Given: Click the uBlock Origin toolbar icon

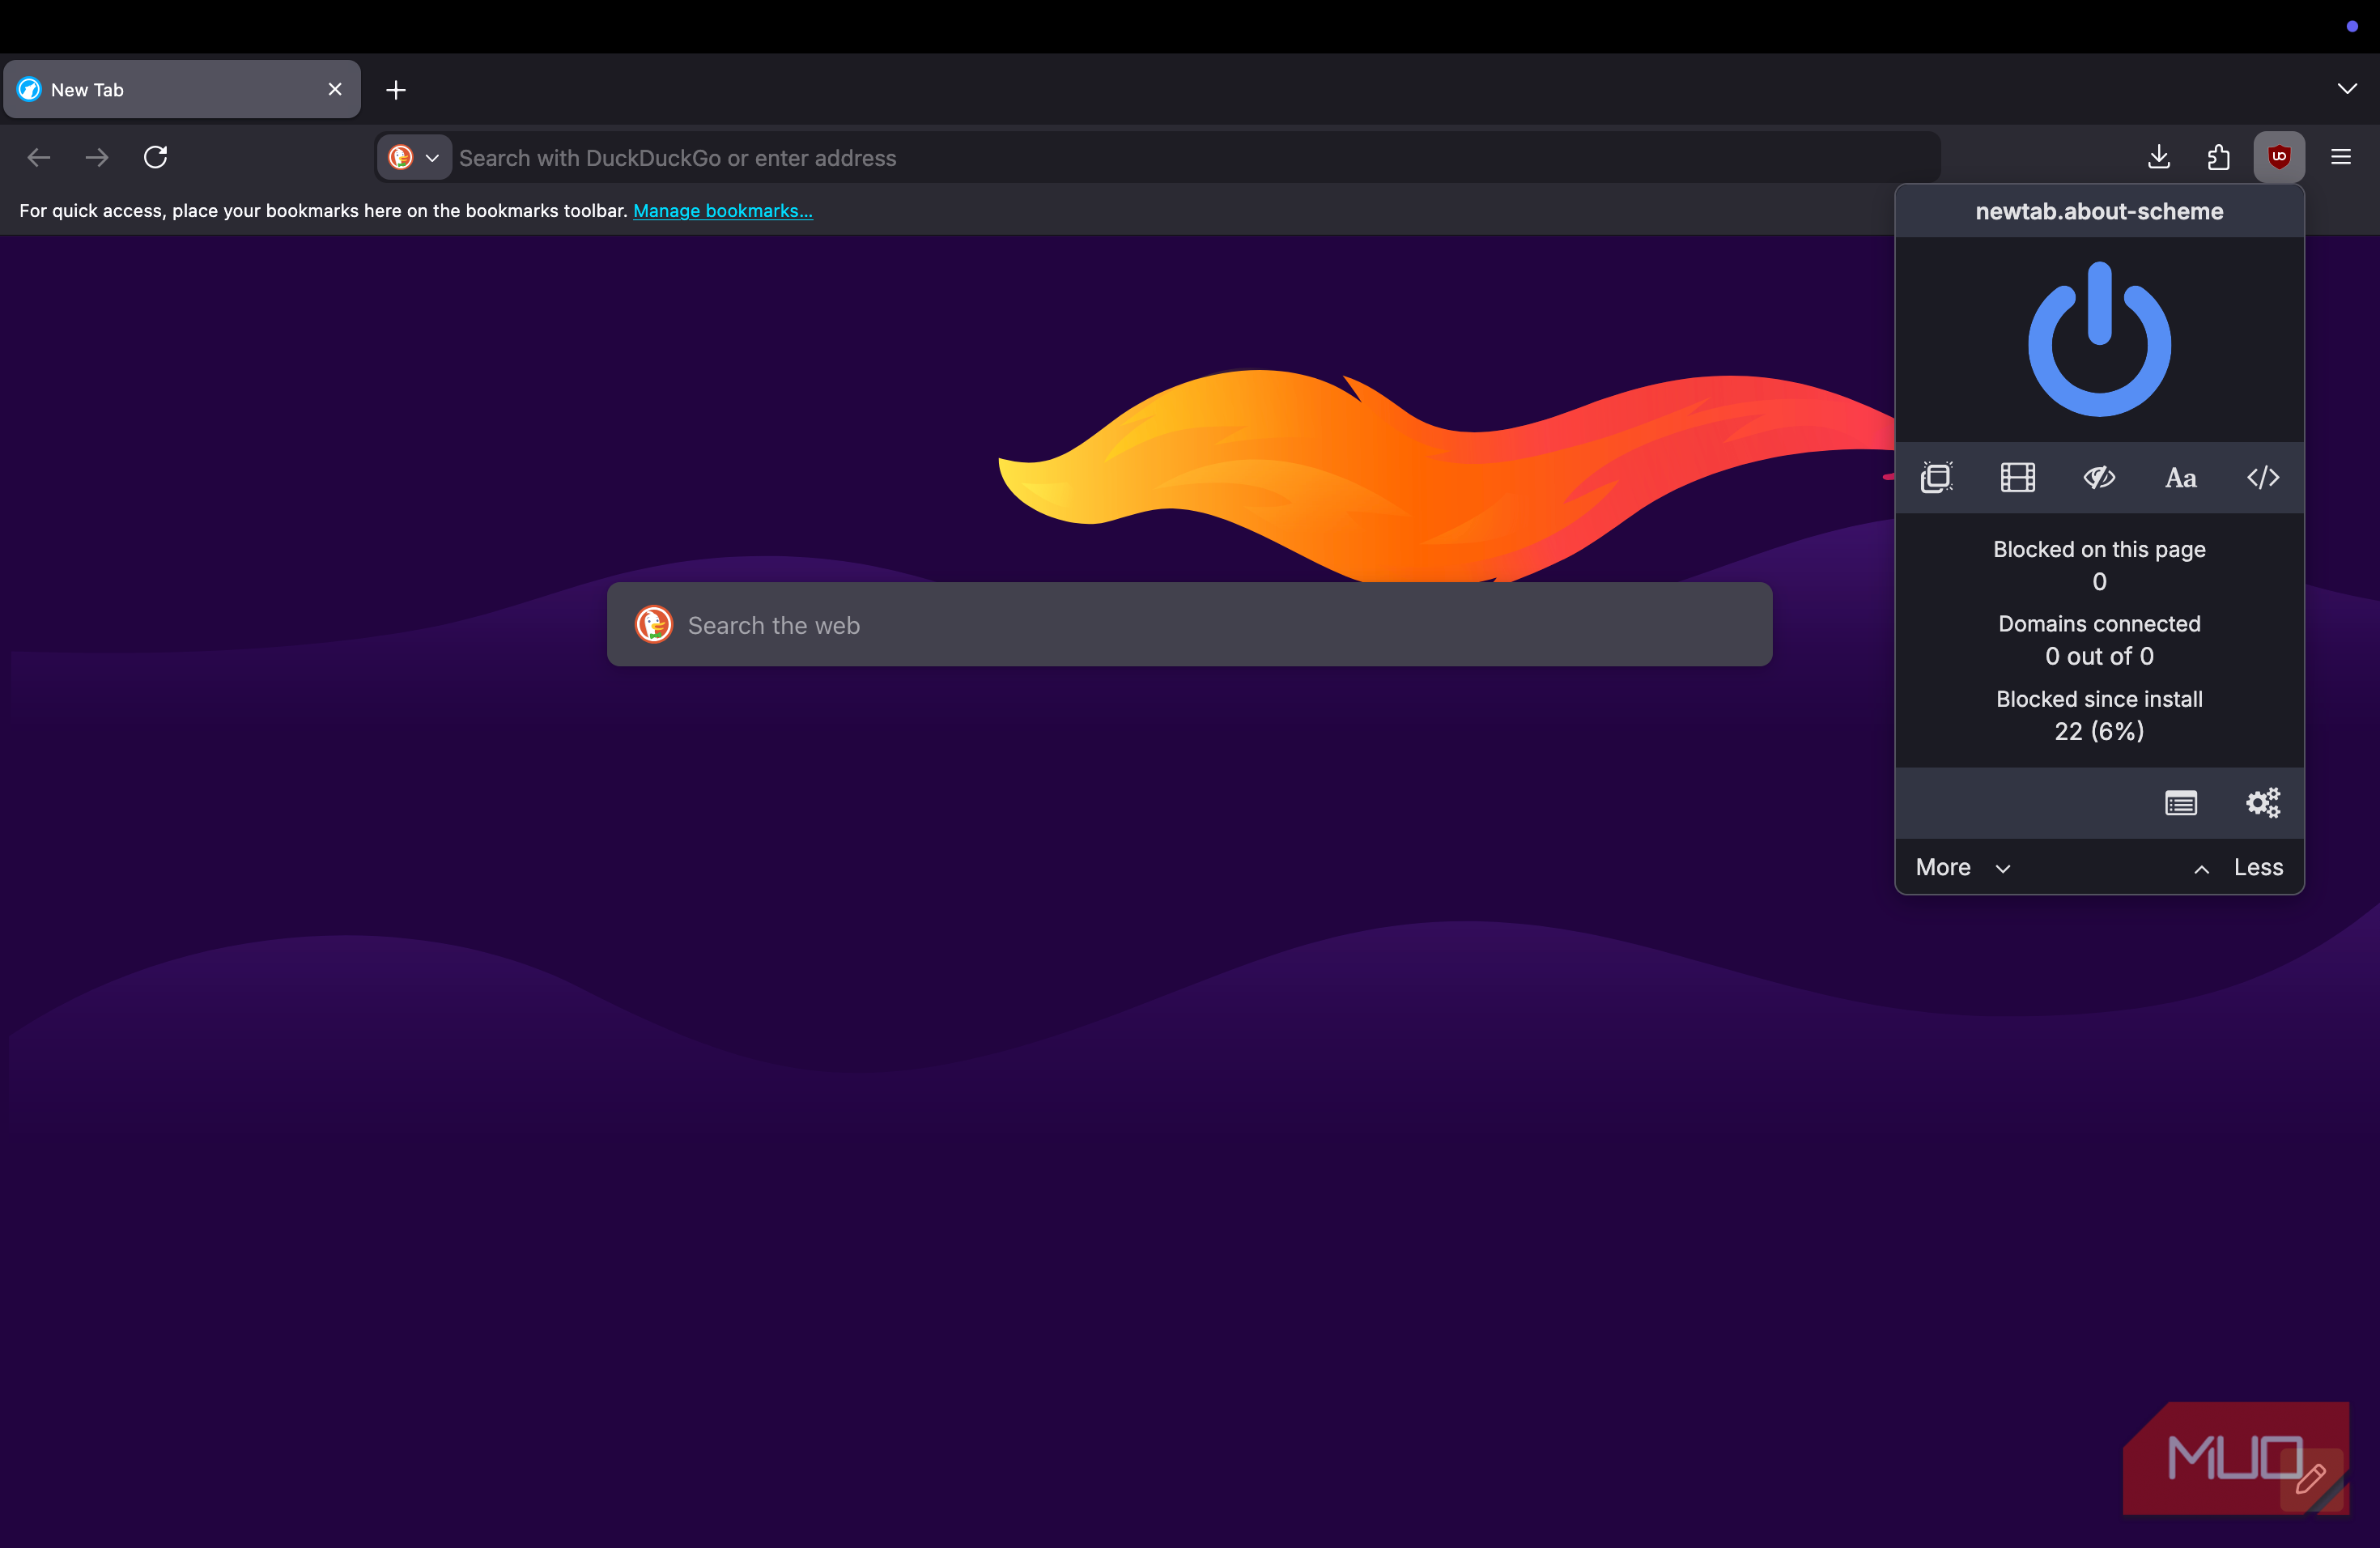Looking at the screenshot, I should pos(2279,157).
